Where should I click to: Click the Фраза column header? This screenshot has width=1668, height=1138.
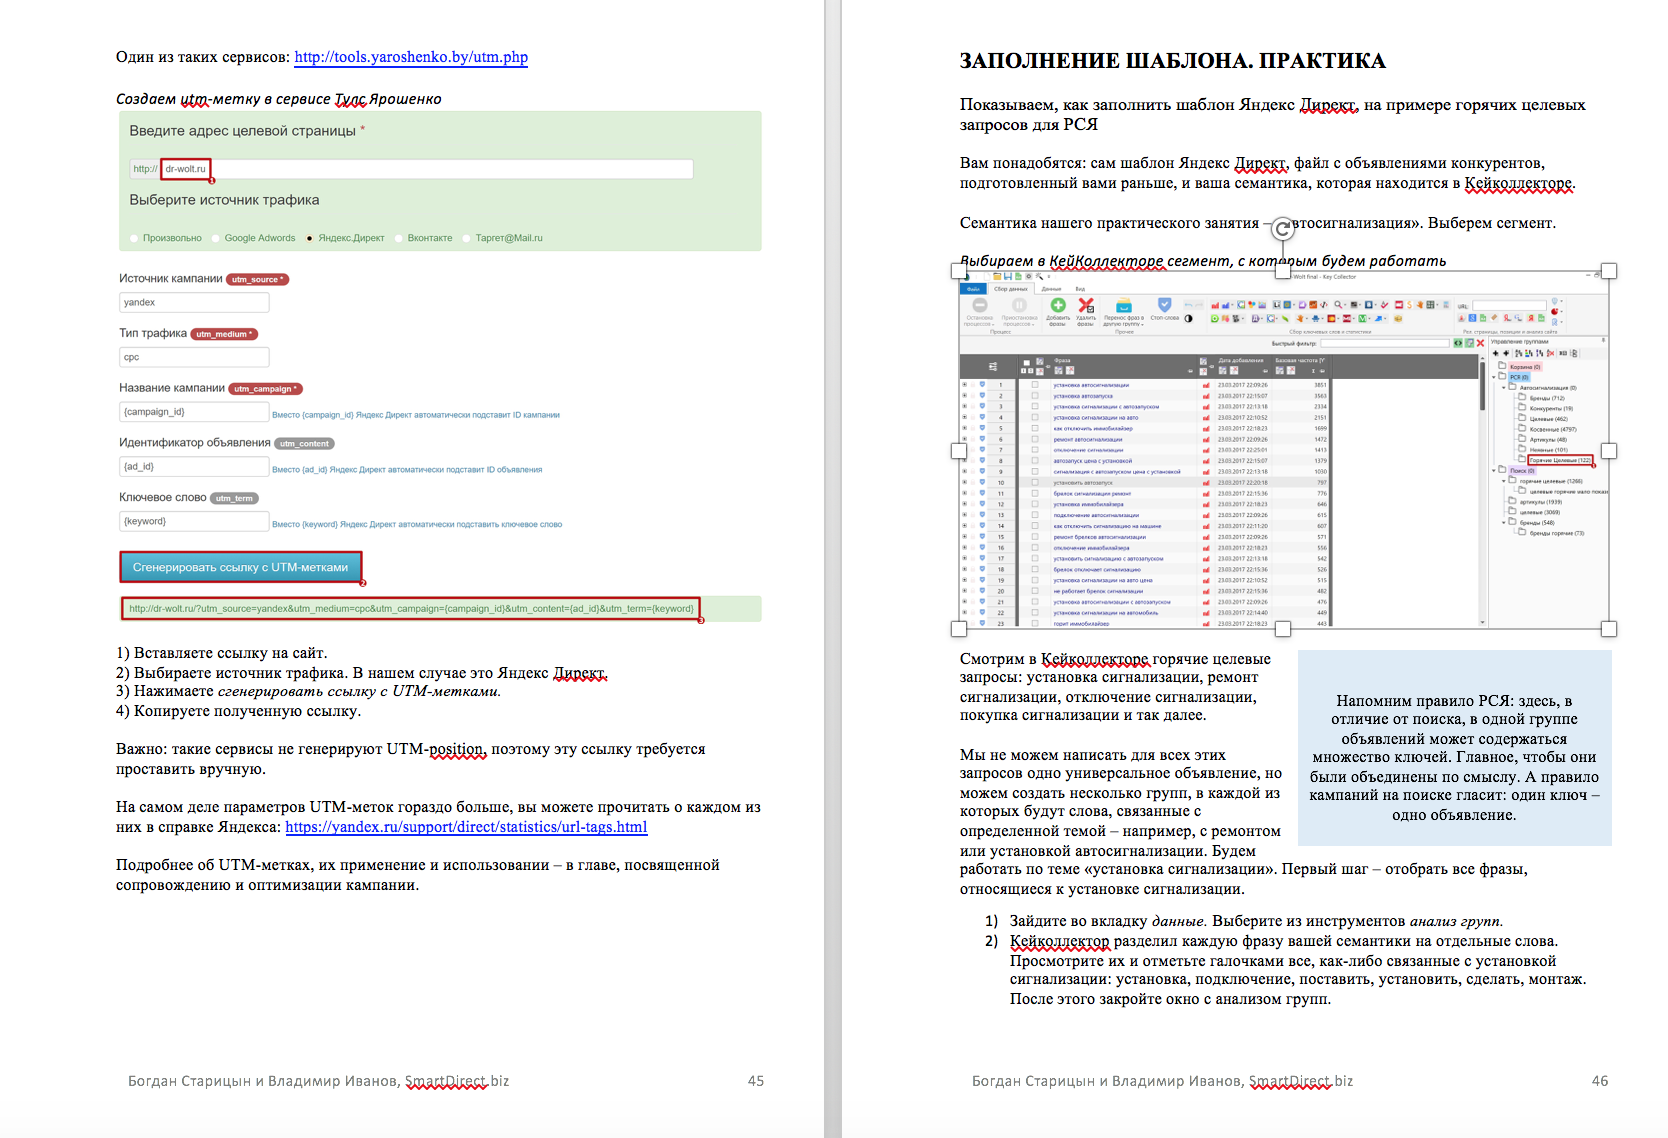1062,360
